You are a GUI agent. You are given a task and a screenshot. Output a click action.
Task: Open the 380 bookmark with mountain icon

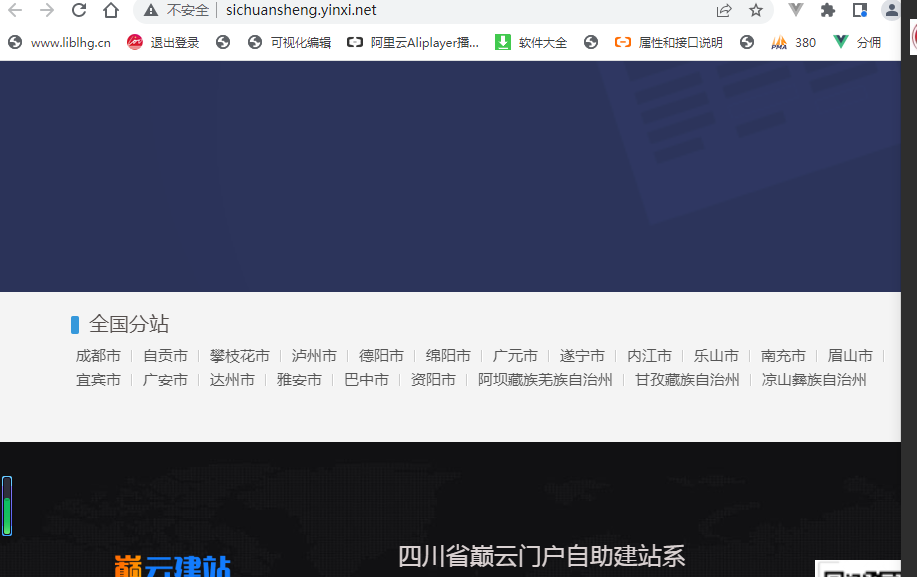[x=793, y=42]
